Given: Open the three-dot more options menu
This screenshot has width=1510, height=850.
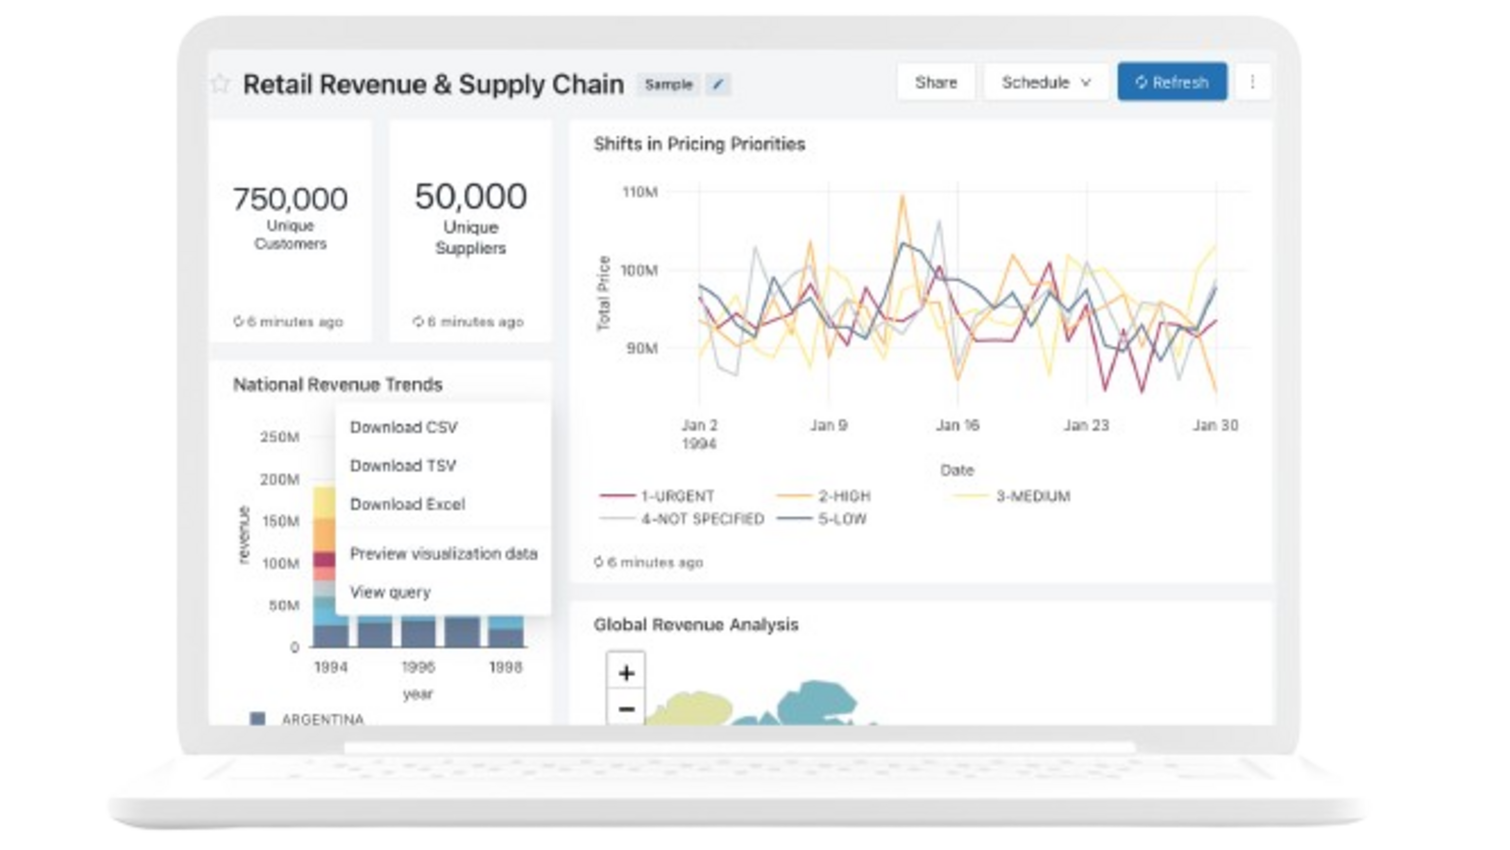Looking at the screenshot, I should pyautogui.click(x=1252, y=82).
